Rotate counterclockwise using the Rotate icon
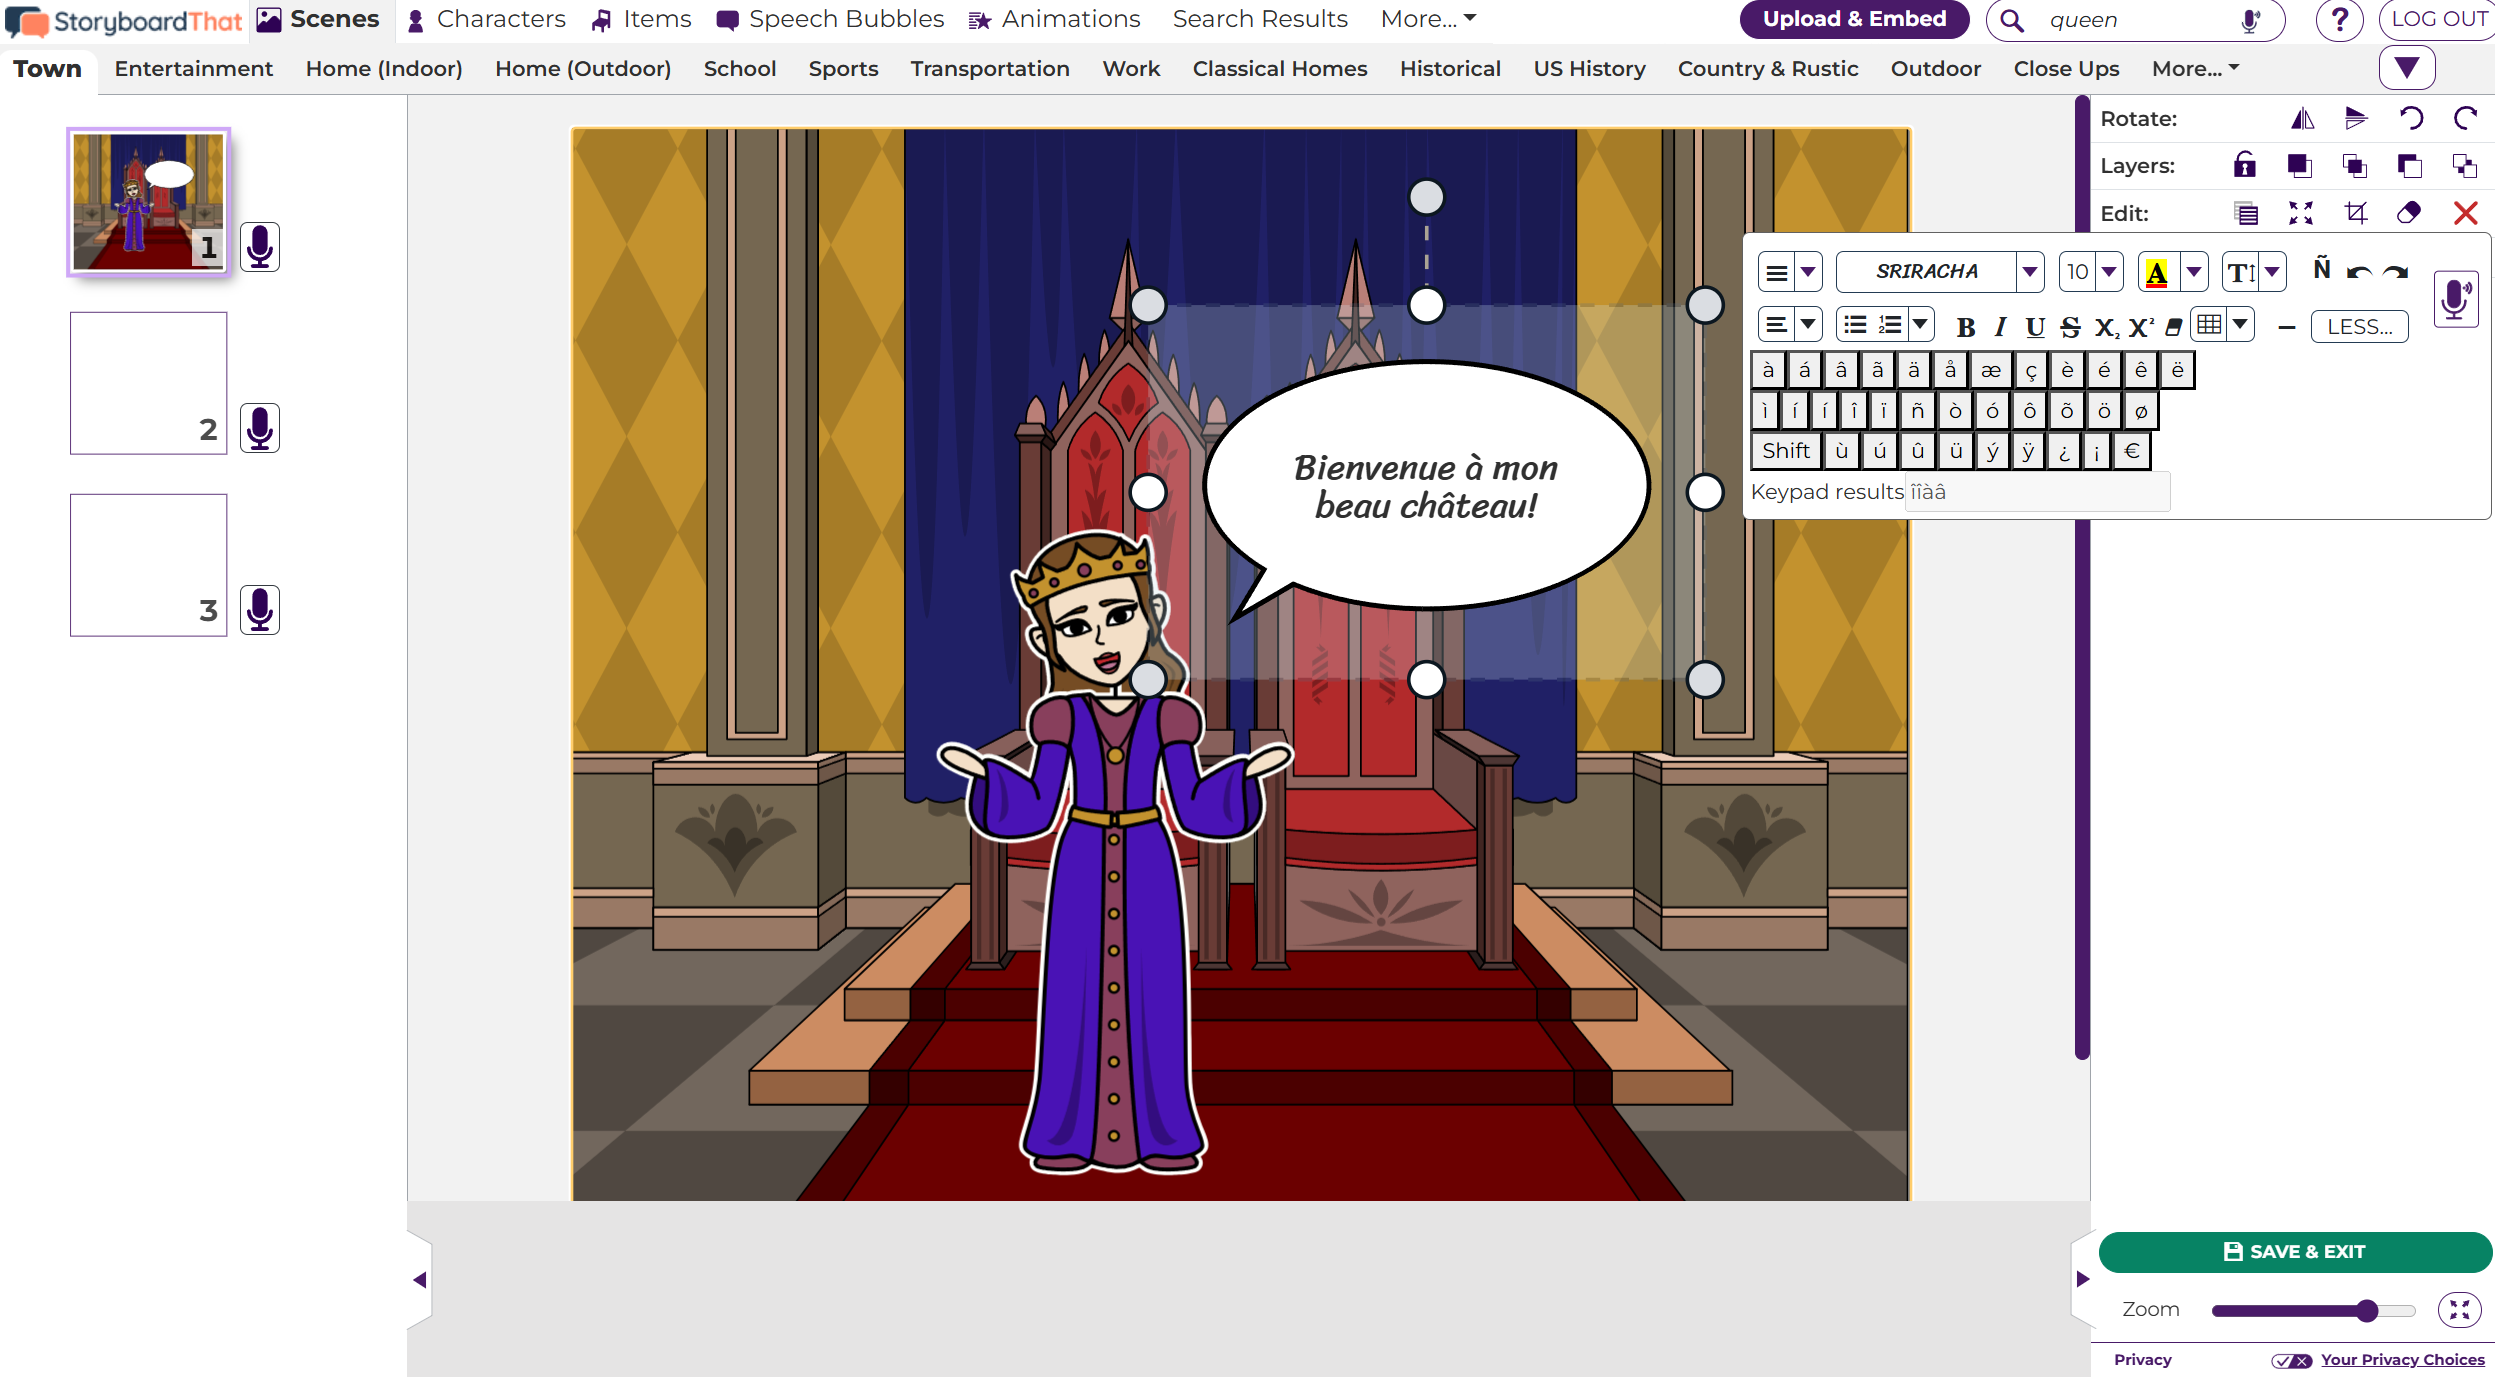2495x1377 pixels. point(2411,119)
